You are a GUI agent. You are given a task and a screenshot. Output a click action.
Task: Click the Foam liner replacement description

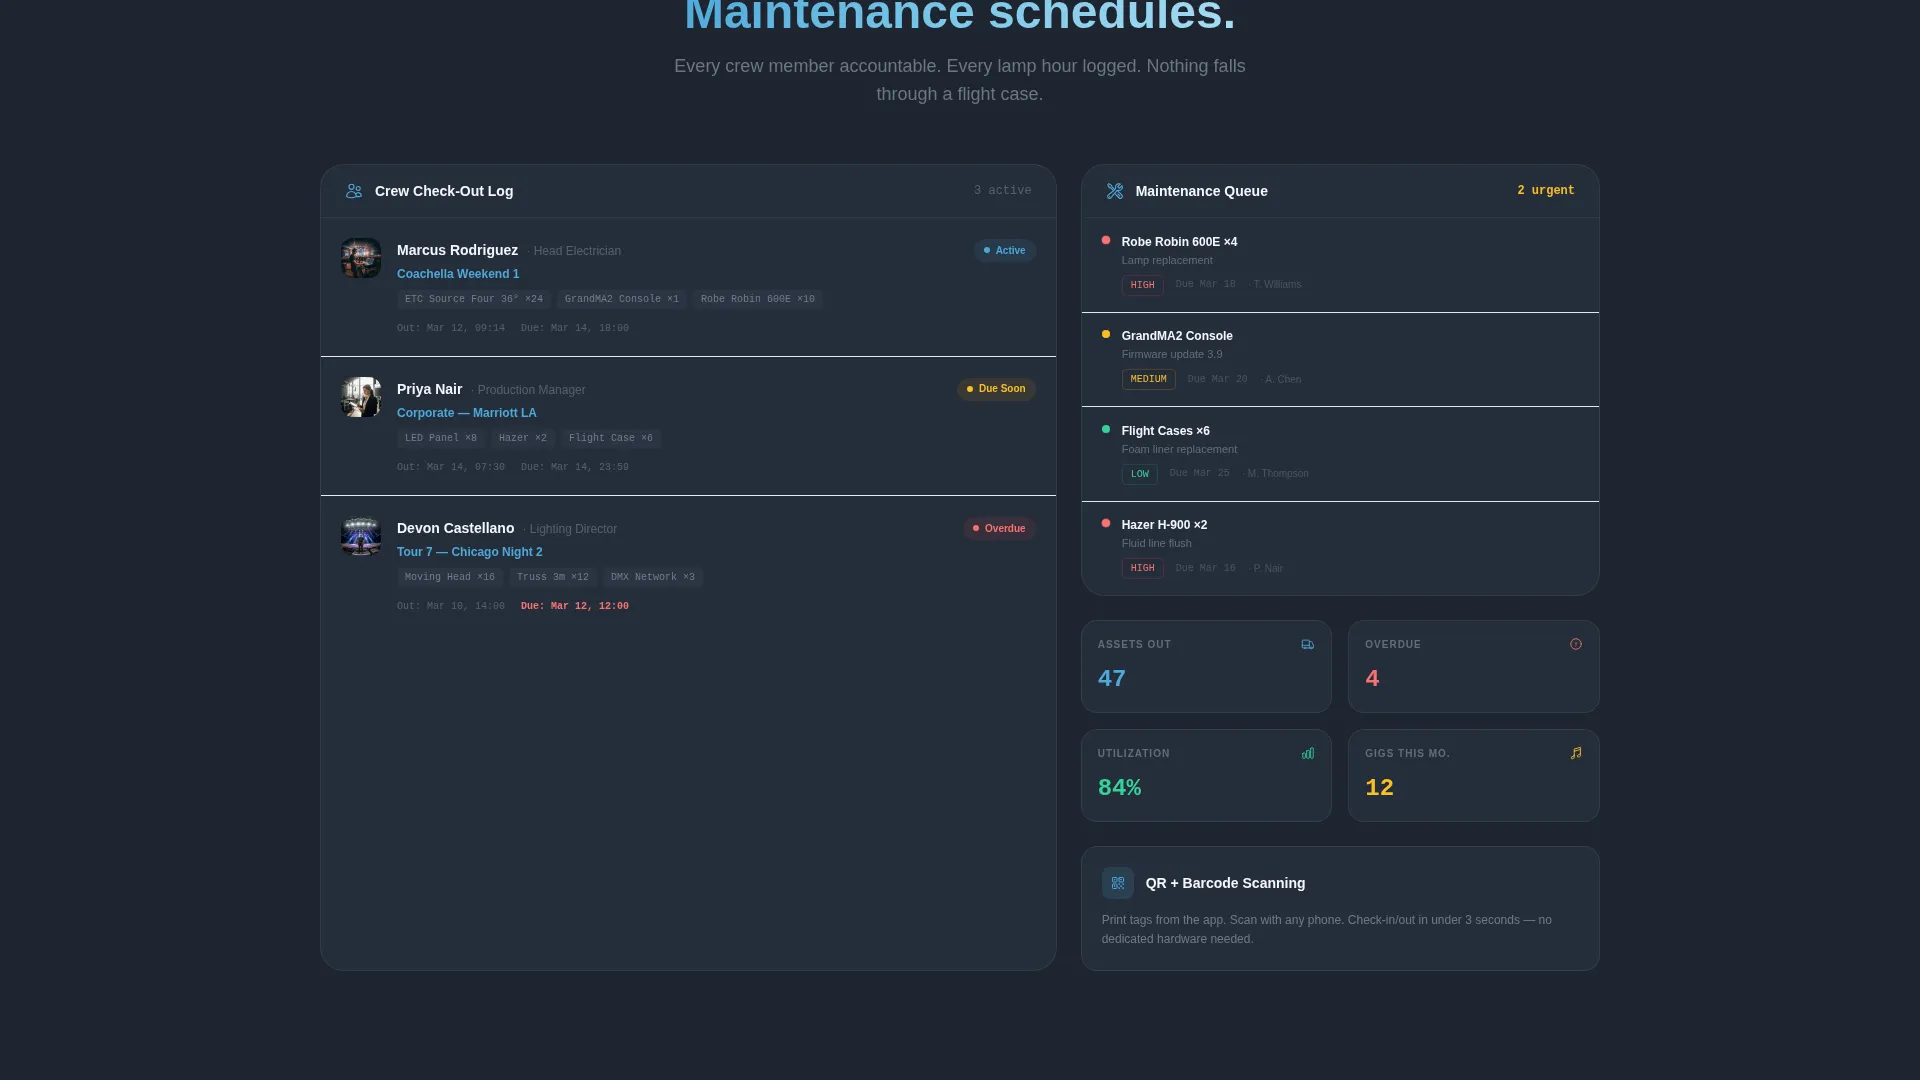[x=1179, y=450]
